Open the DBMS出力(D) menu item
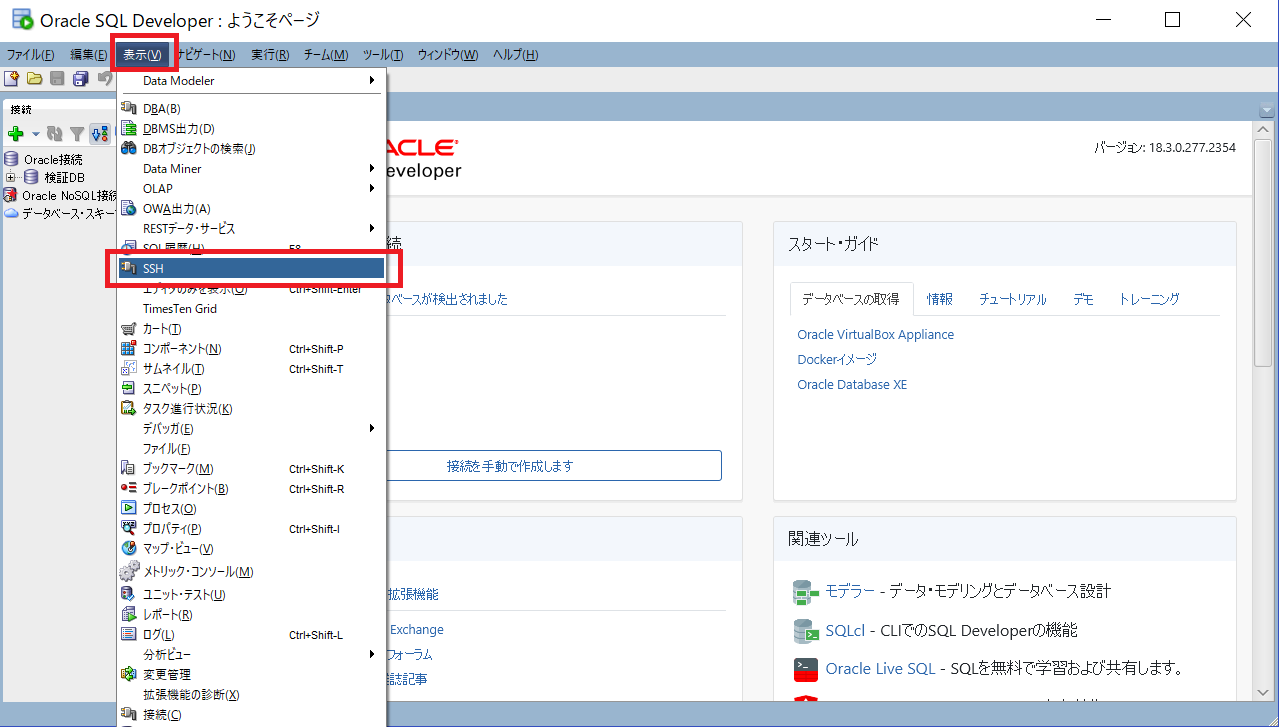The height and width of the screenshot is (727, 1279). coord(251,128)
